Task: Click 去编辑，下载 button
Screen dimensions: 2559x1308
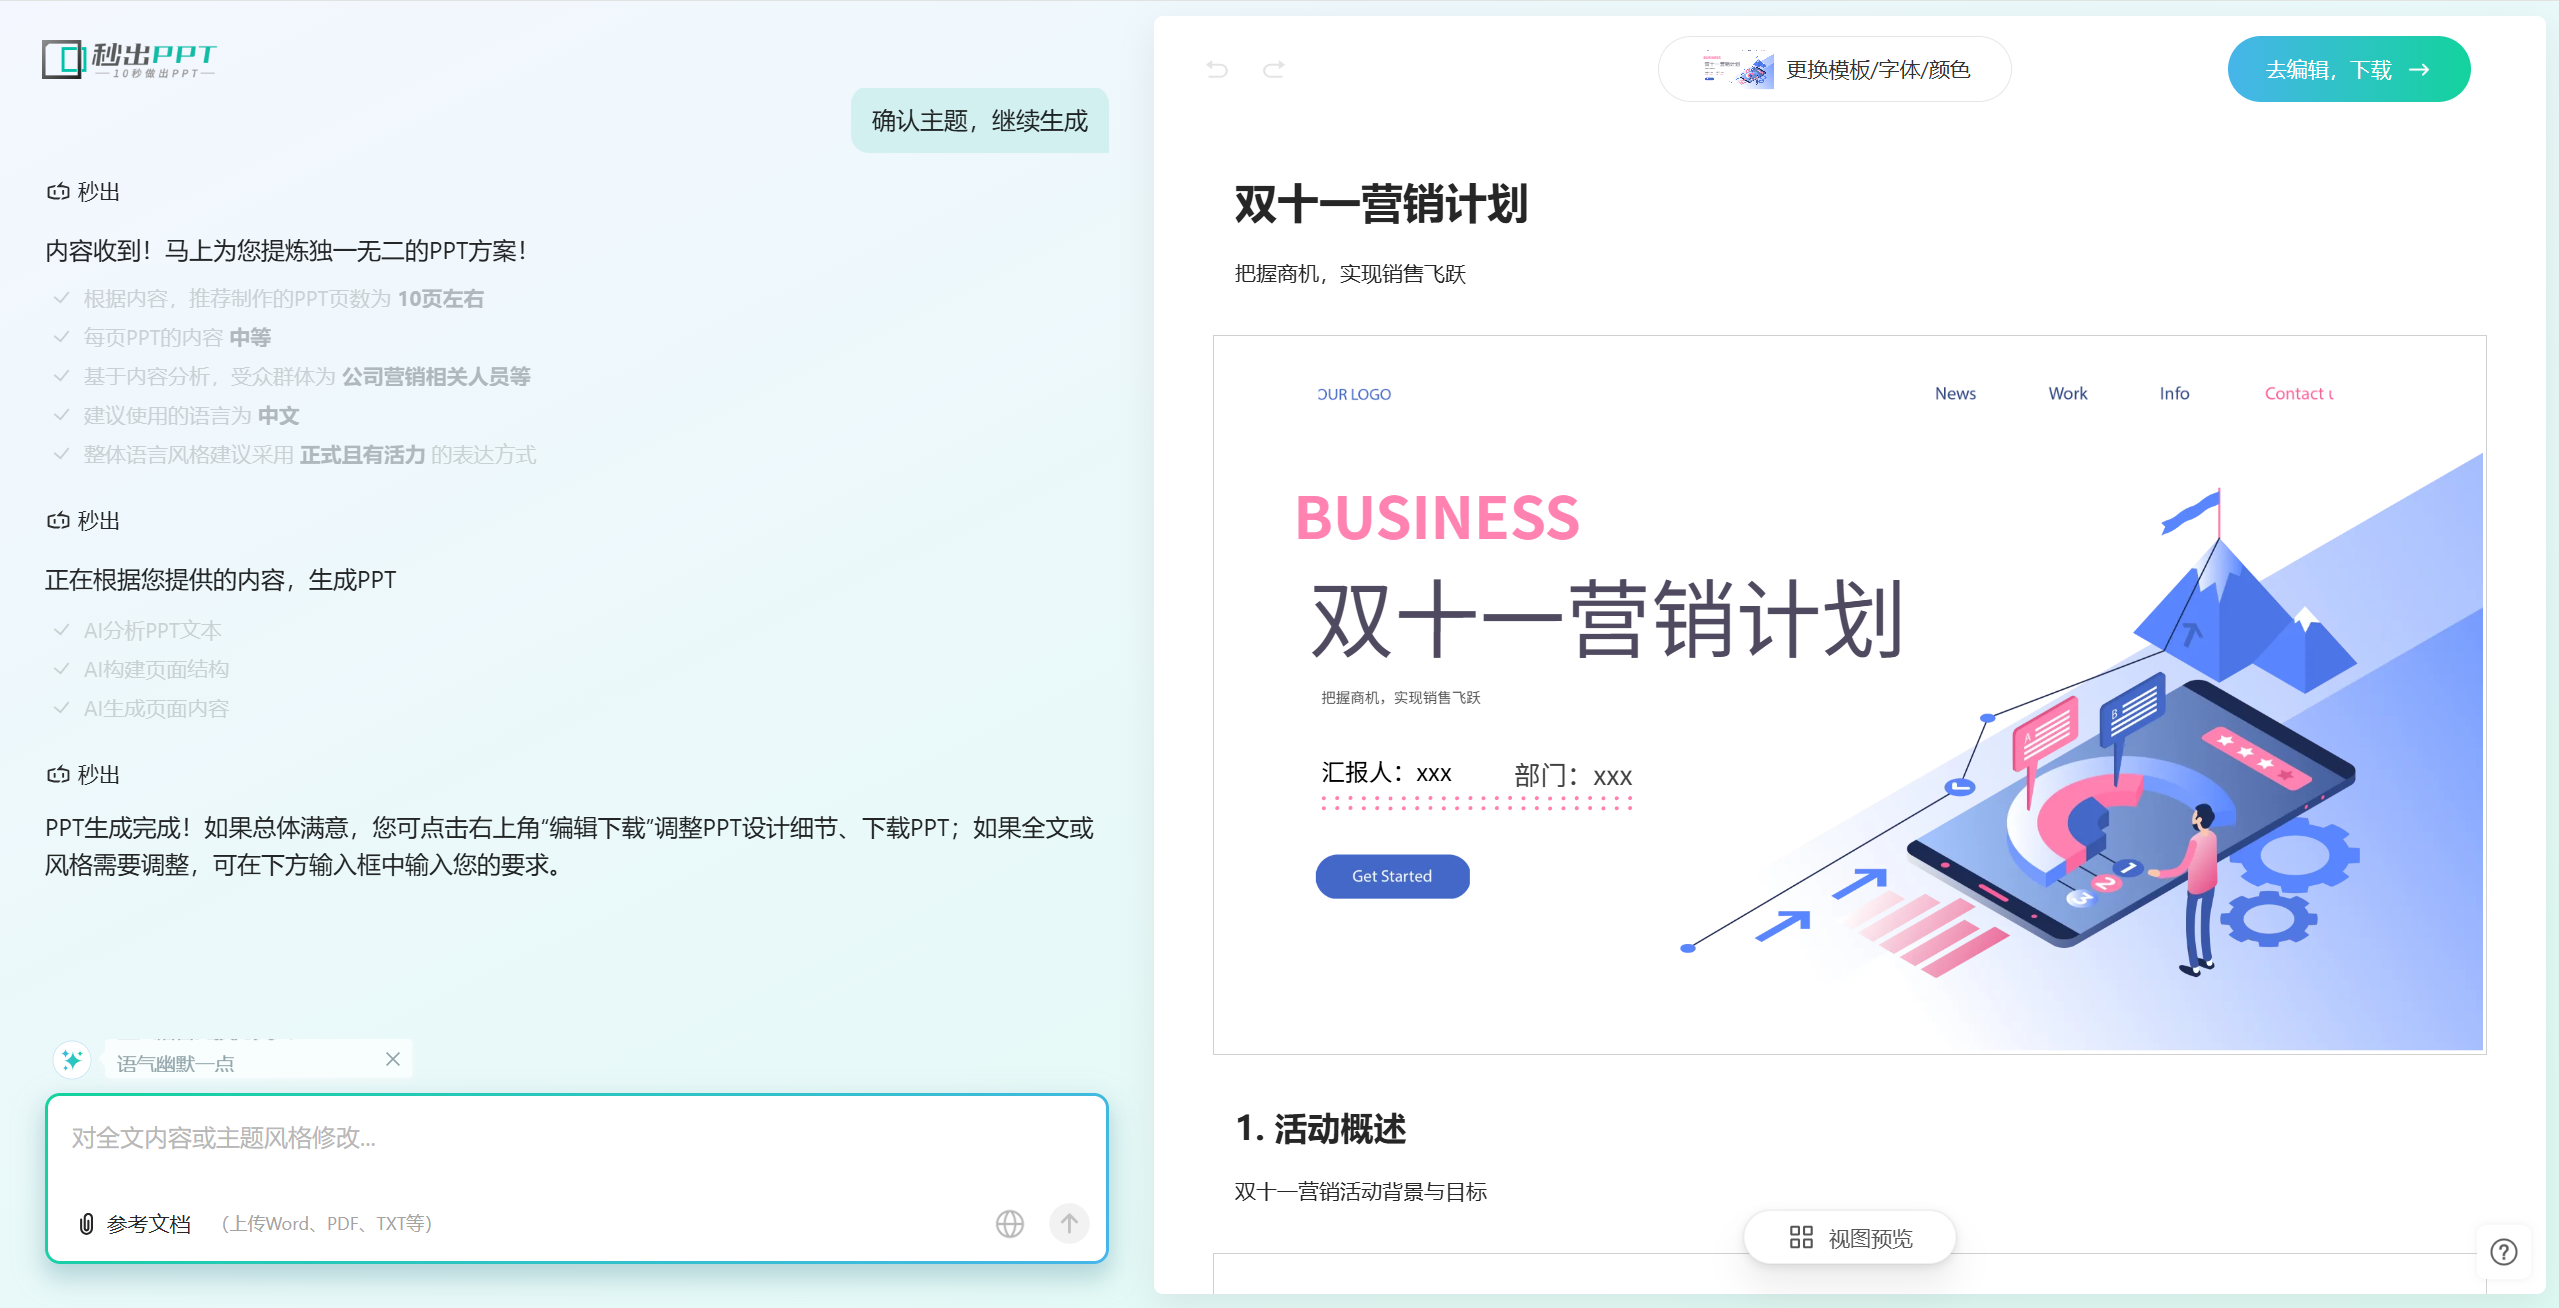Action: point(2348,69)
